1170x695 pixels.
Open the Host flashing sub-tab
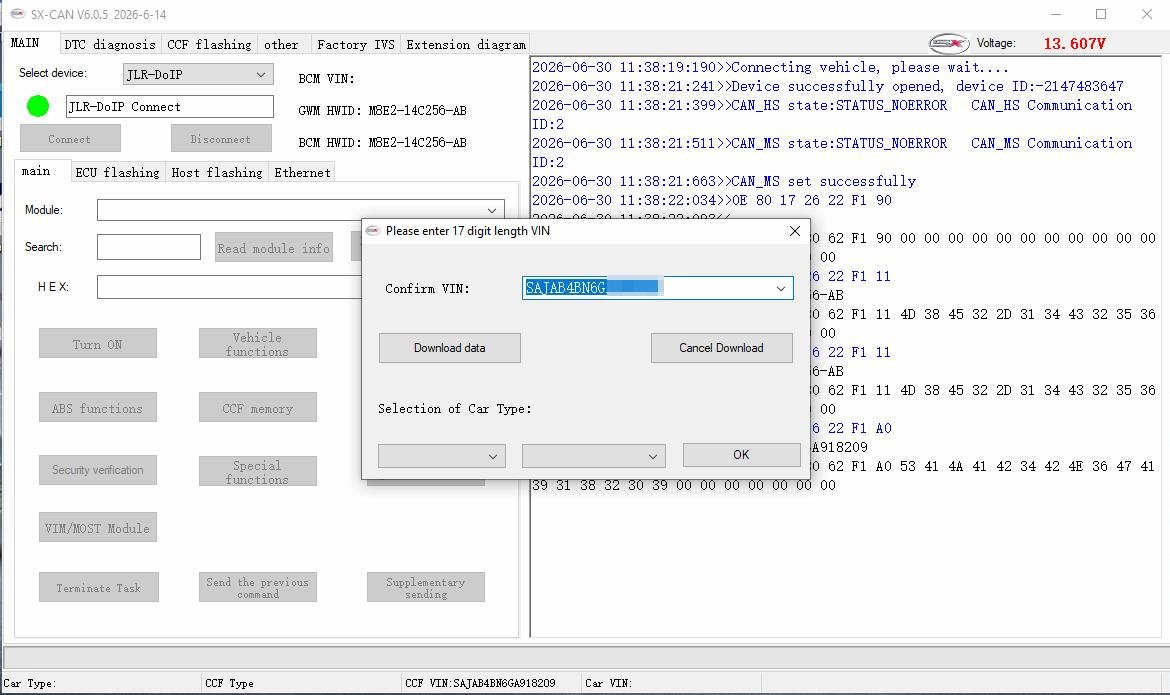coord(216,172)
